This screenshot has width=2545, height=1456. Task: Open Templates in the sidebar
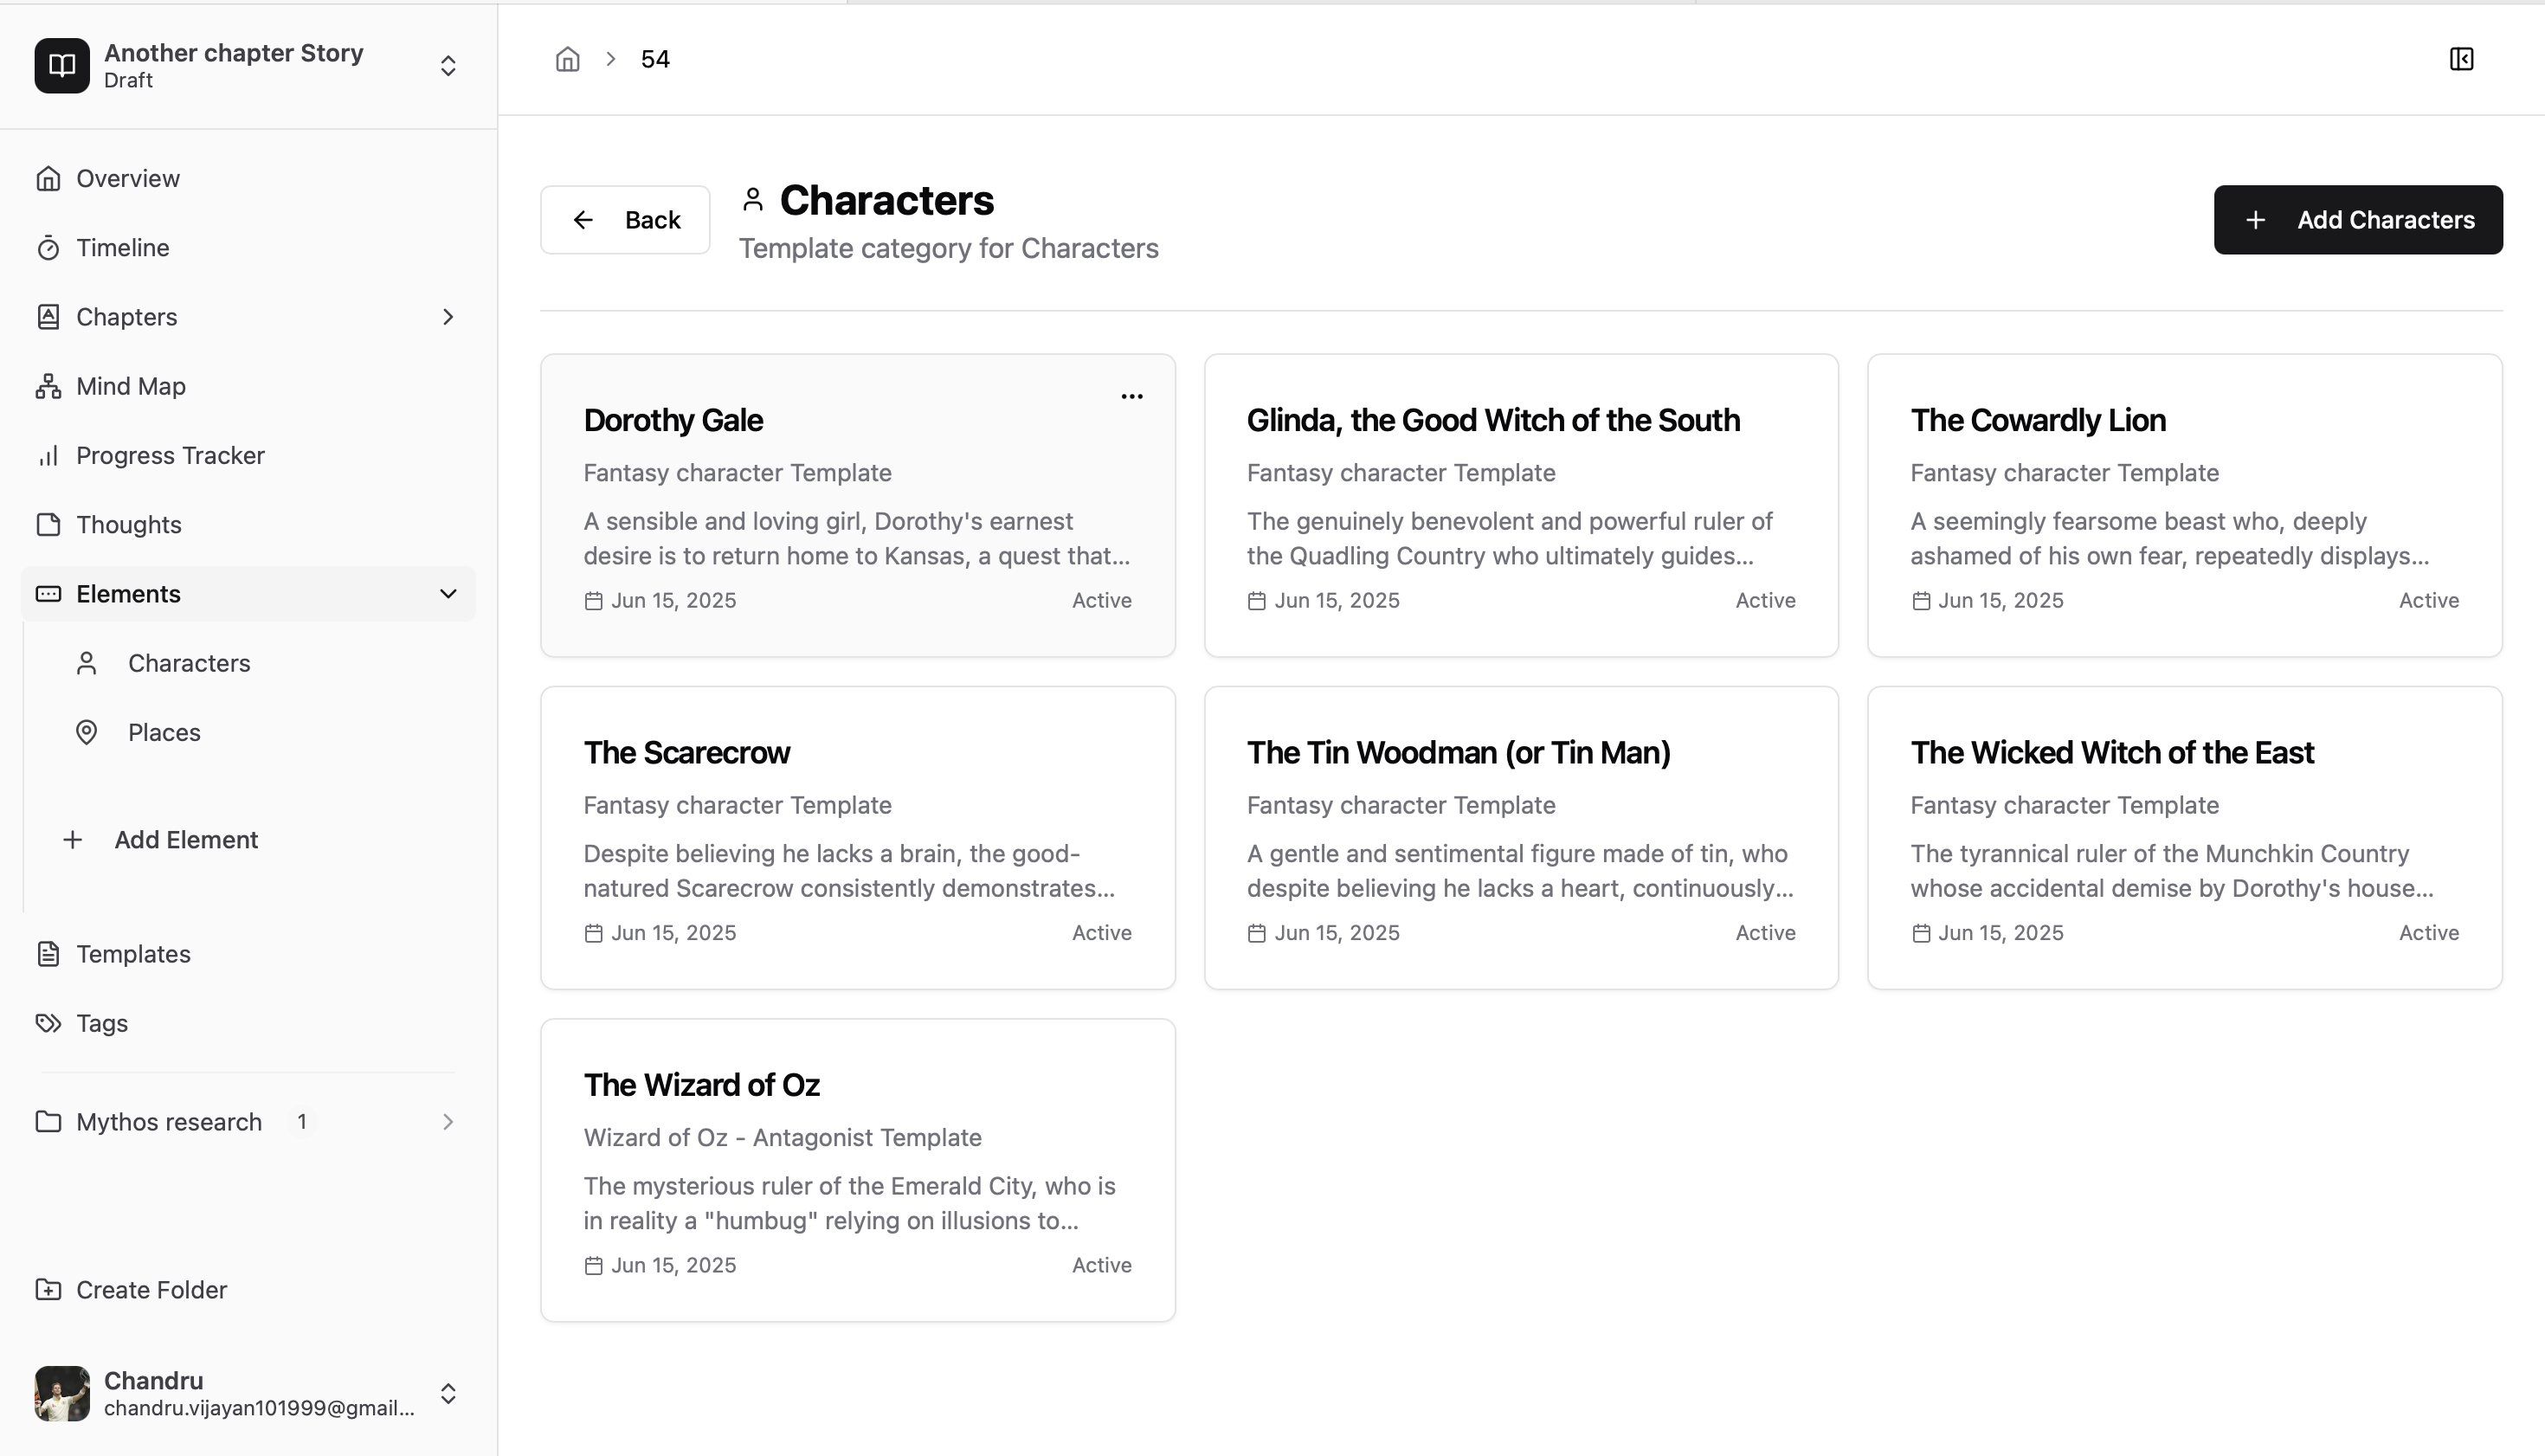click(248, 954)
